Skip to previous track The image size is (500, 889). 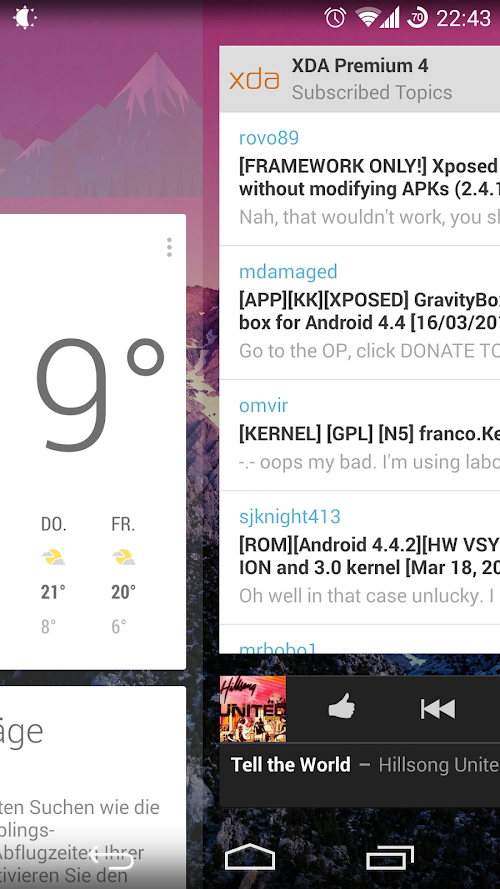[x=438, y=709]
